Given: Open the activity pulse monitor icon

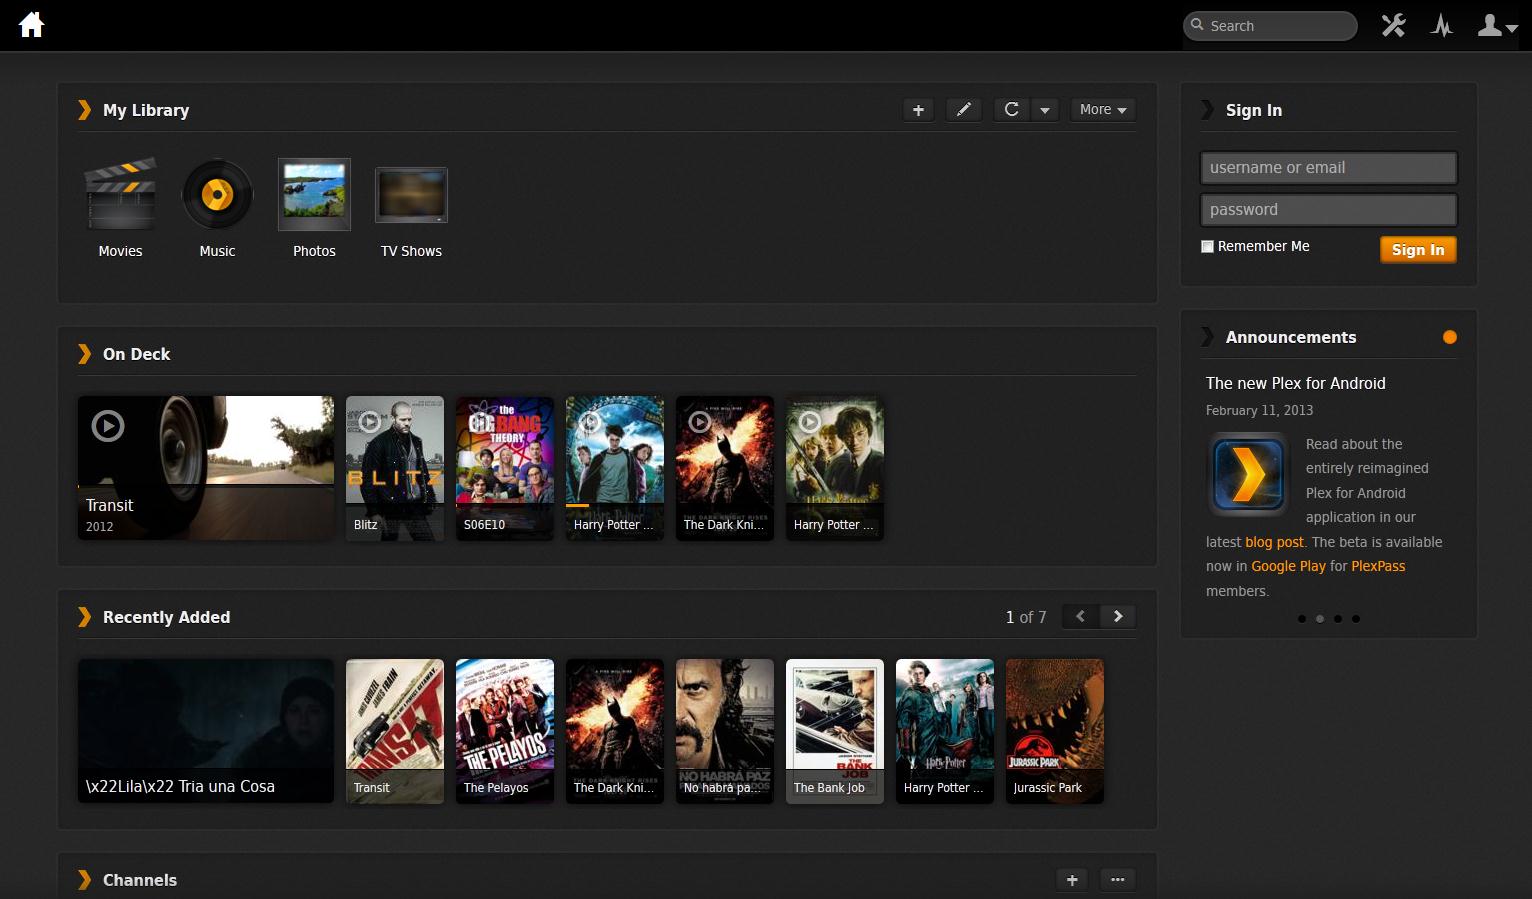Looking at the screenshot, I should point(1441,26).
